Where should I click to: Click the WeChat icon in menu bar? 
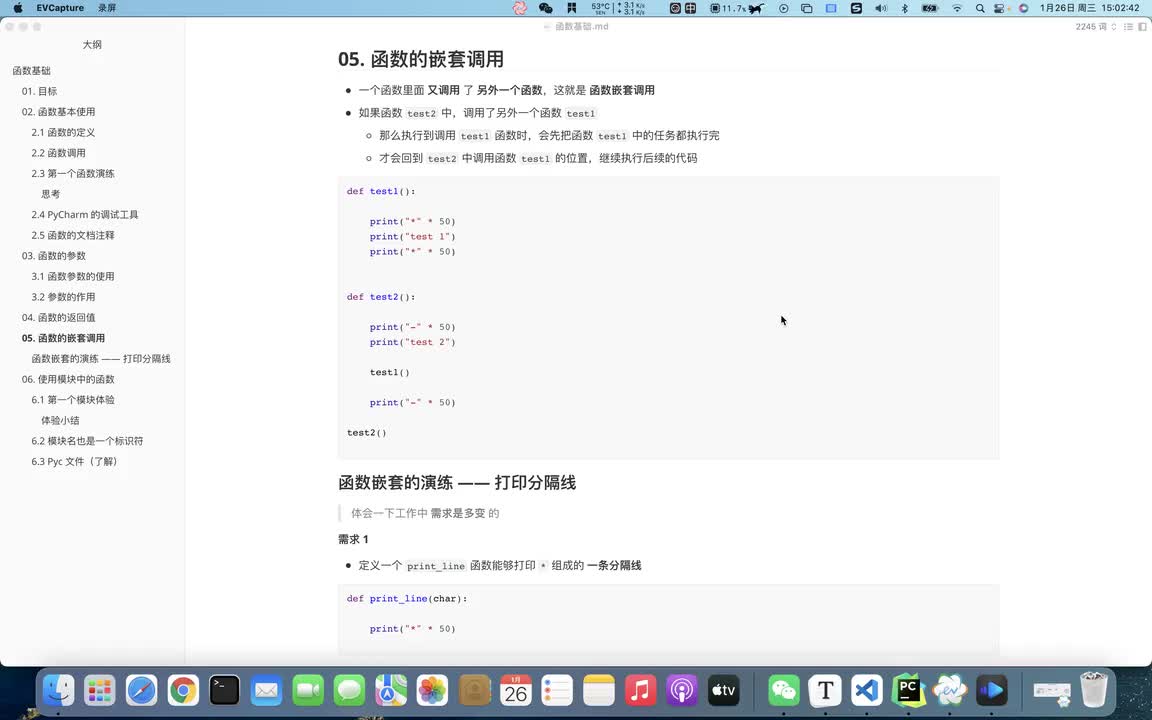545,8
